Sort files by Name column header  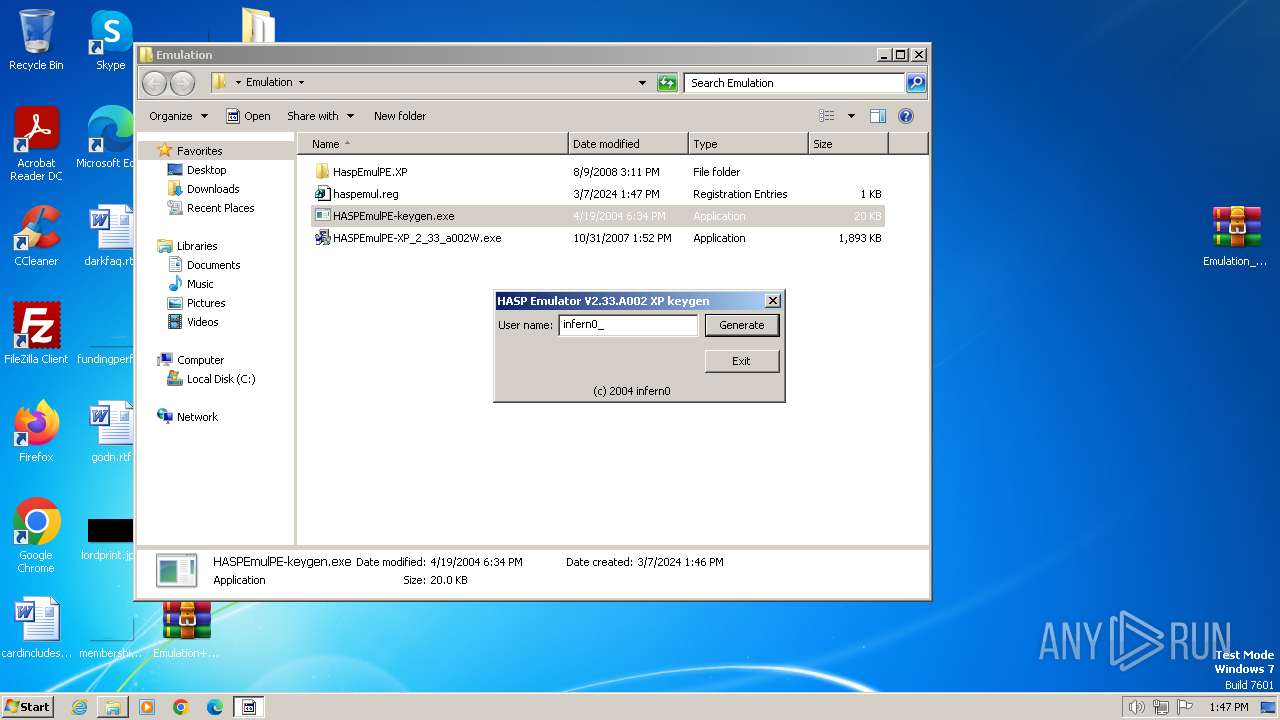tap(433, 144)
